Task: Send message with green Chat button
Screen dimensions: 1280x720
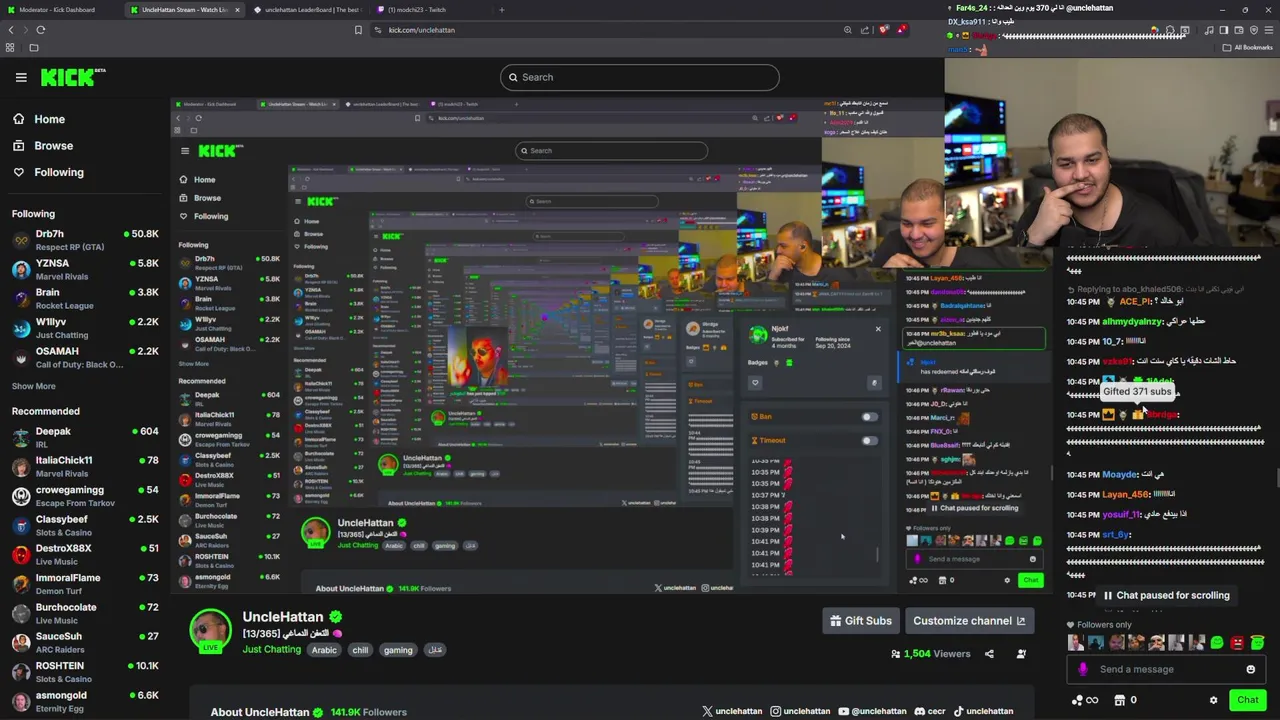Action: pos(1247,700)
